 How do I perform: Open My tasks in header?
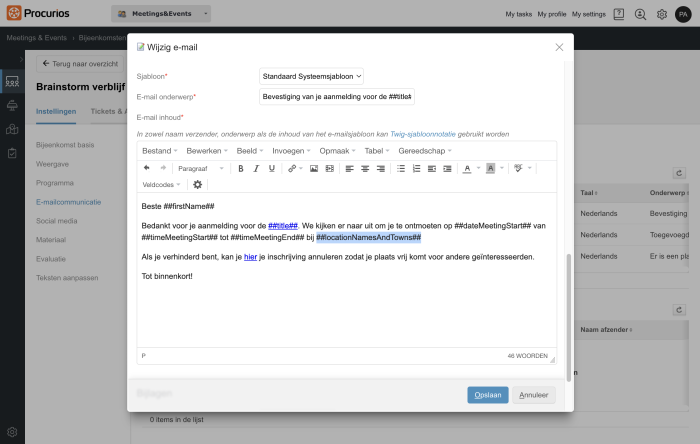(x=519, y=14)
